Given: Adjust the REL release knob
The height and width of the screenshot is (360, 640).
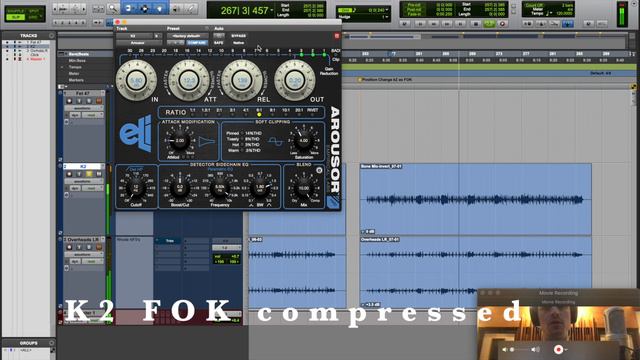Looking at the screenshot, I should pyautogui.click(x=242, y=81).
